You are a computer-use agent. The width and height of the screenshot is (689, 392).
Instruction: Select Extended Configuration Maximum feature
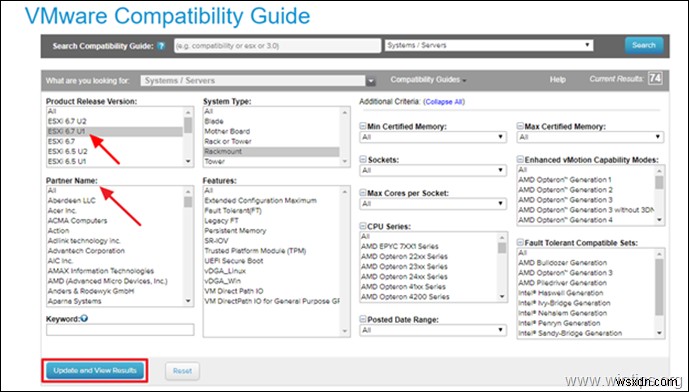click(x=271, y=201)
